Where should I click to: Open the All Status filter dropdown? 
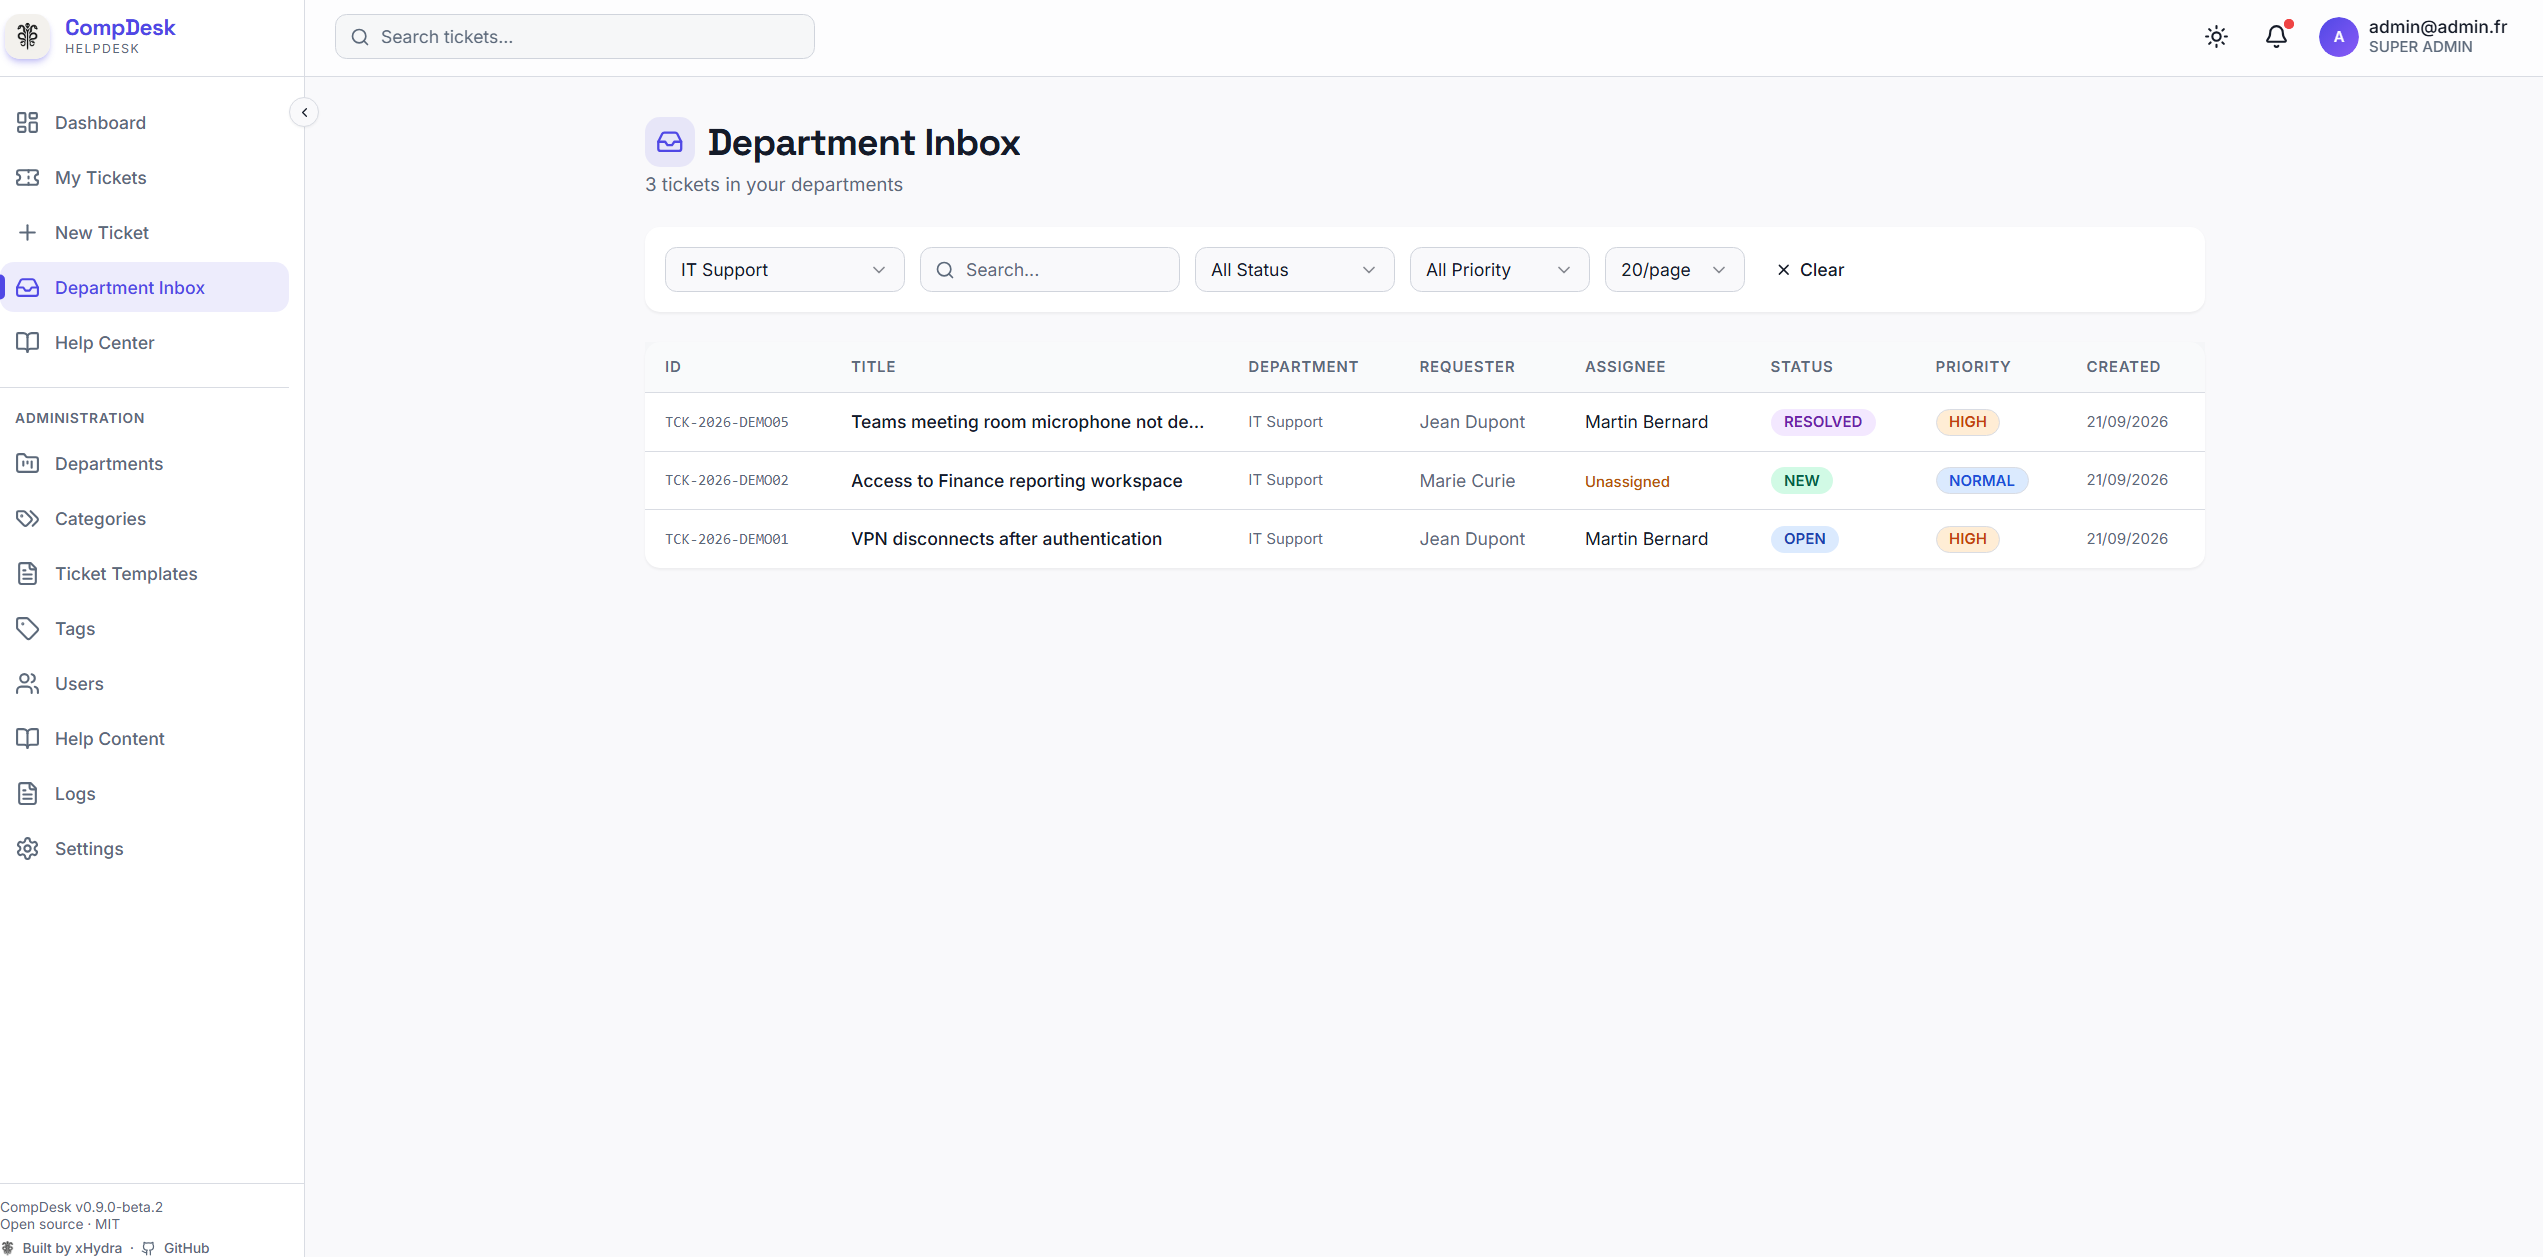click(x=1294, y=270)
